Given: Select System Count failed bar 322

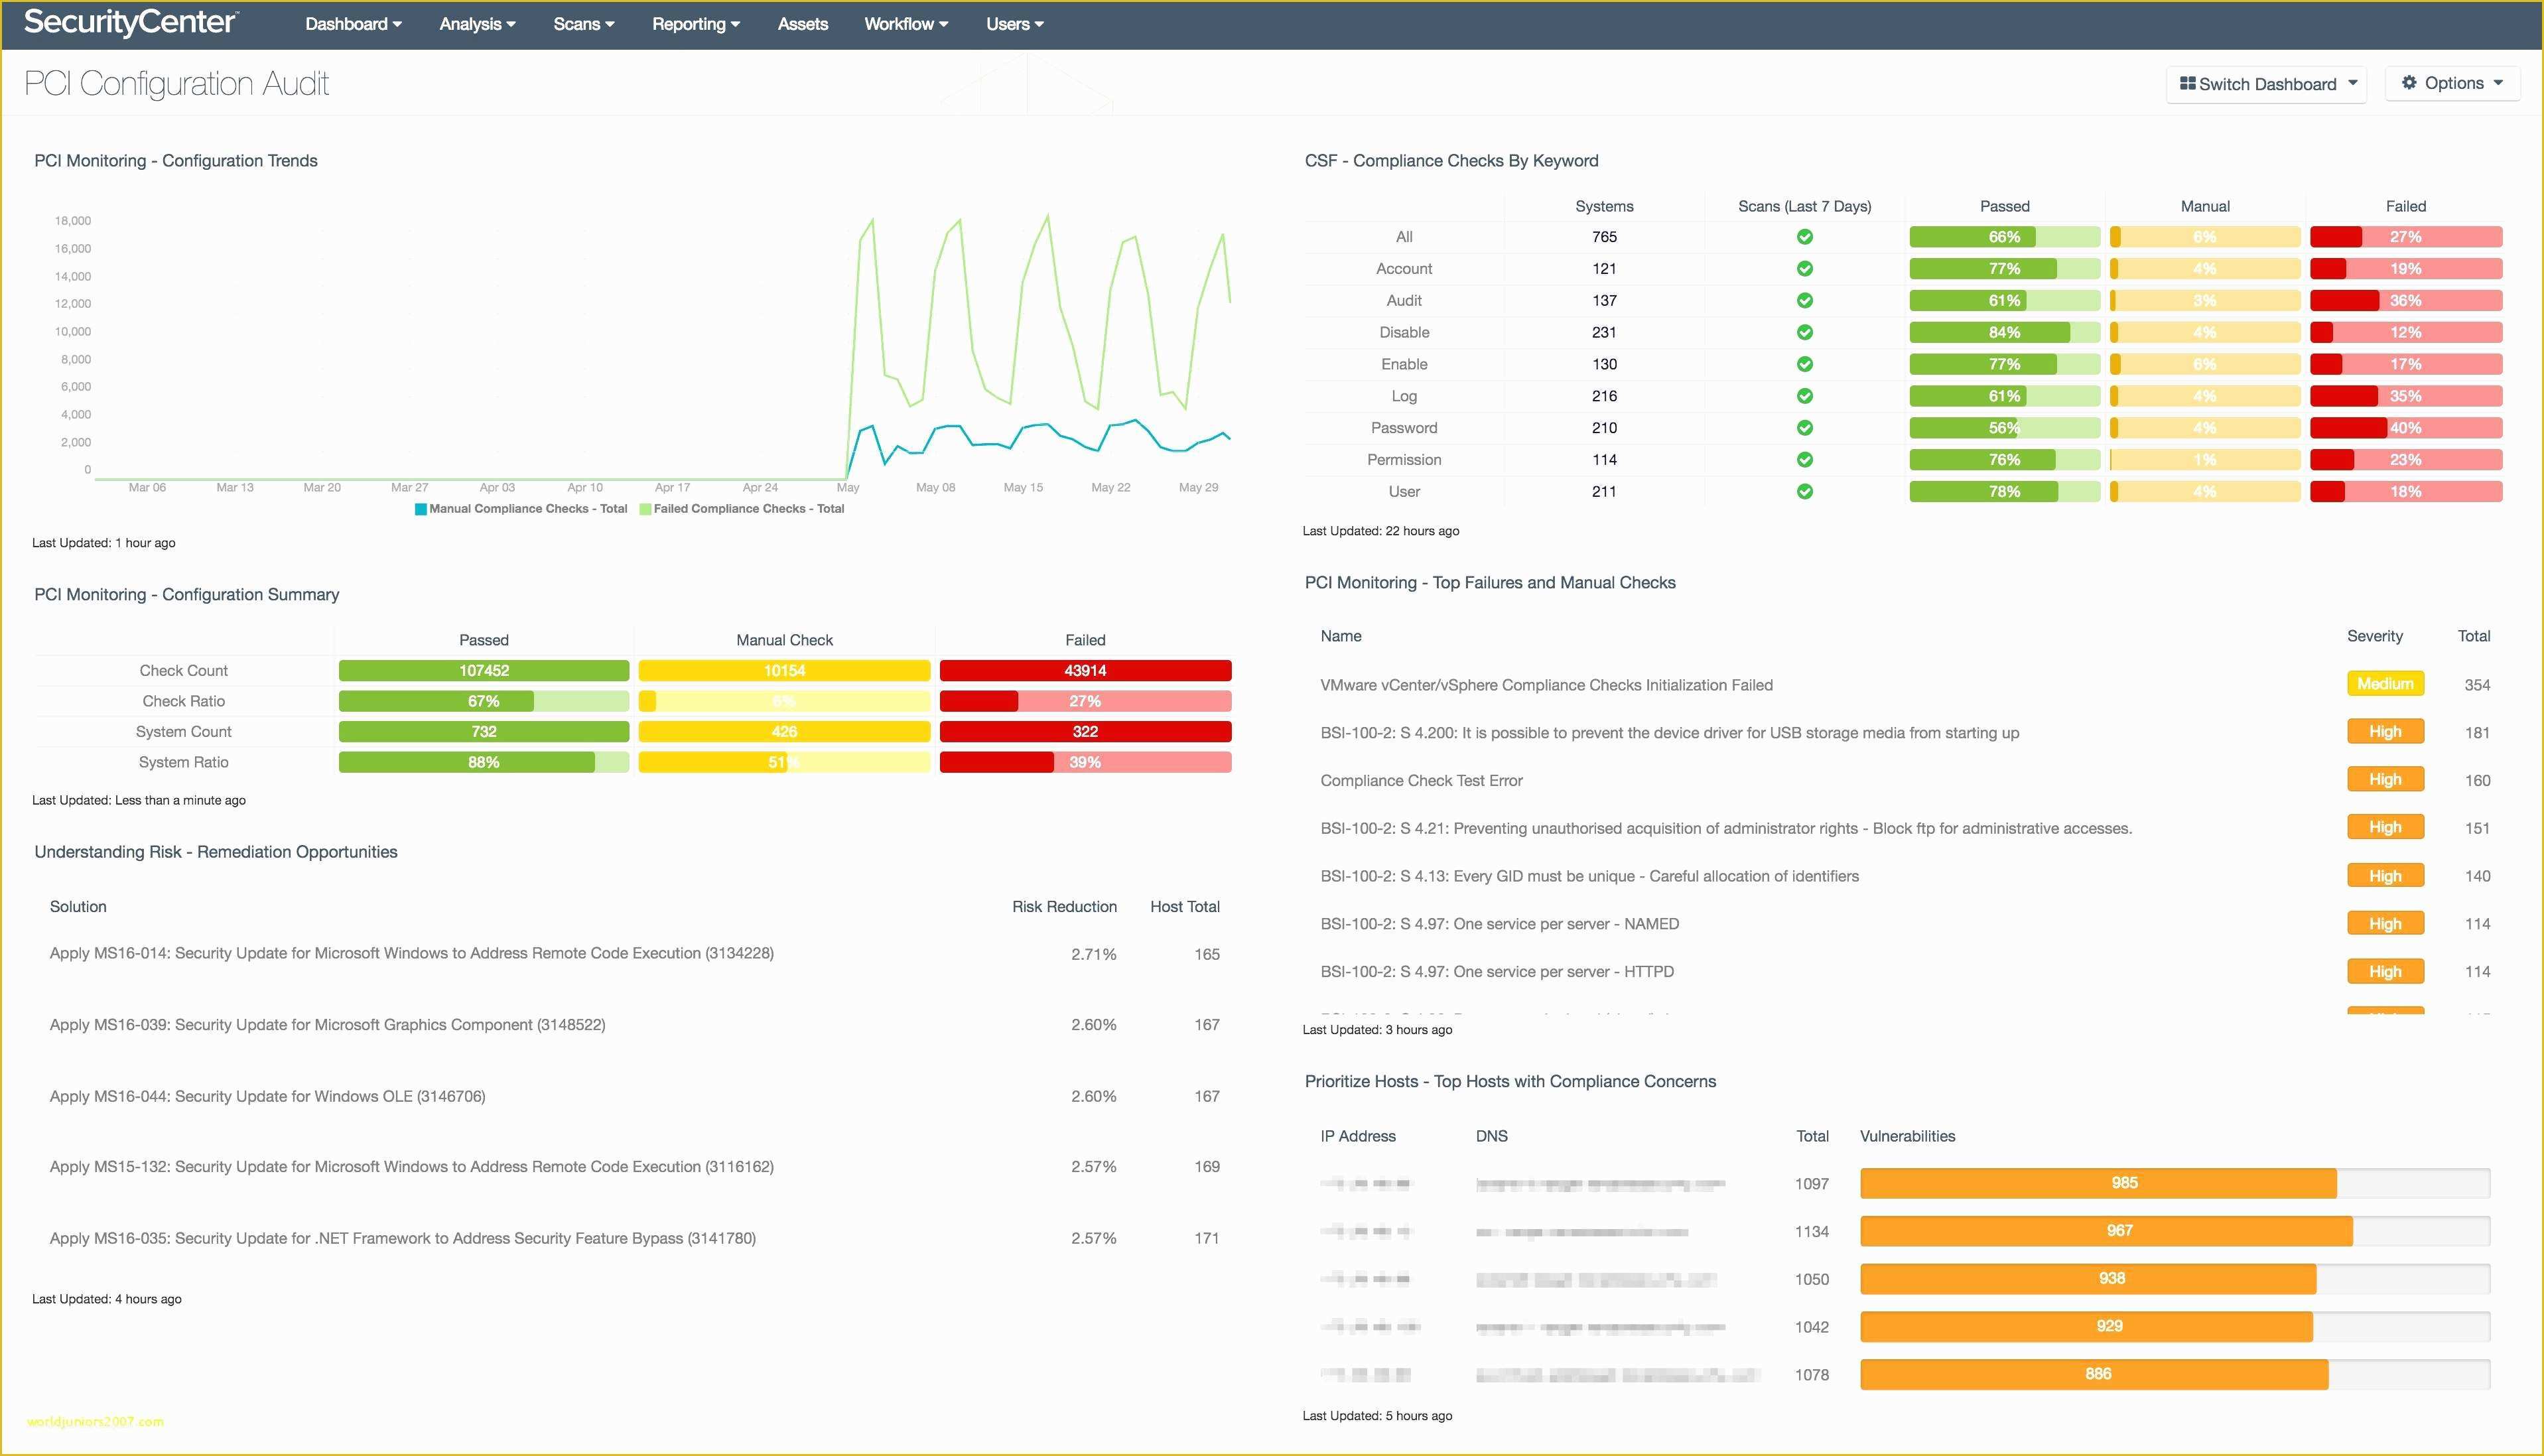Looking at the screenshot, I should pos(1085,732).
